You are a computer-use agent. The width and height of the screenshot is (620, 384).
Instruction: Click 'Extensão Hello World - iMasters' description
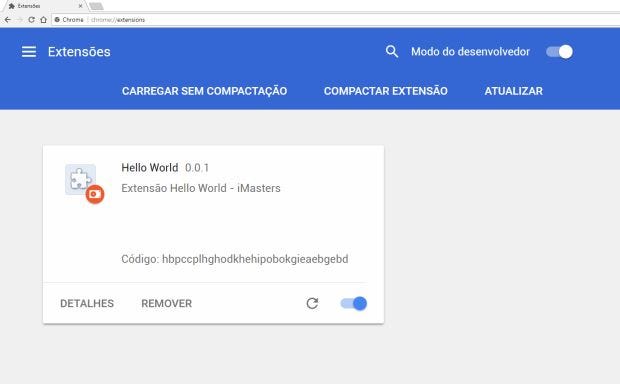coord(201,188)
